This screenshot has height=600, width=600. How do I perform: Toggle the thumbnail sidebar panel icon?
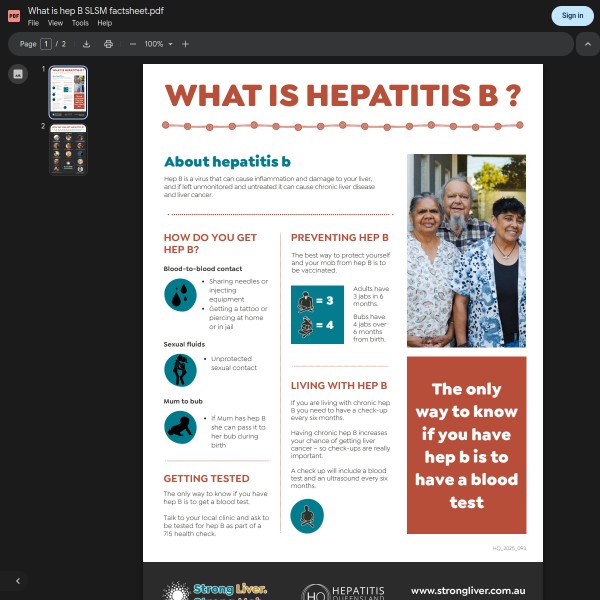pyautogui.click(x=17, y=74)
